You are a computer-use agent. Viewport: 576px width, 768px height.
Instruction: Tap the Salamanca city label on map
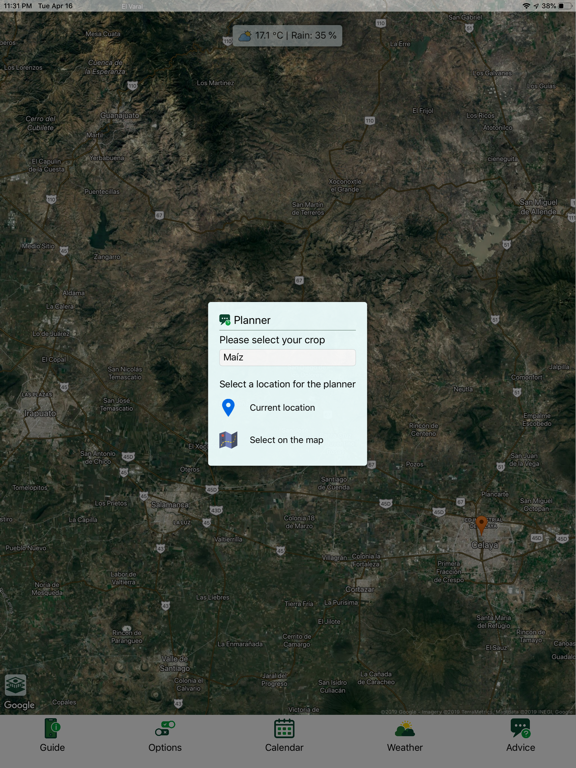pos(169,504)
